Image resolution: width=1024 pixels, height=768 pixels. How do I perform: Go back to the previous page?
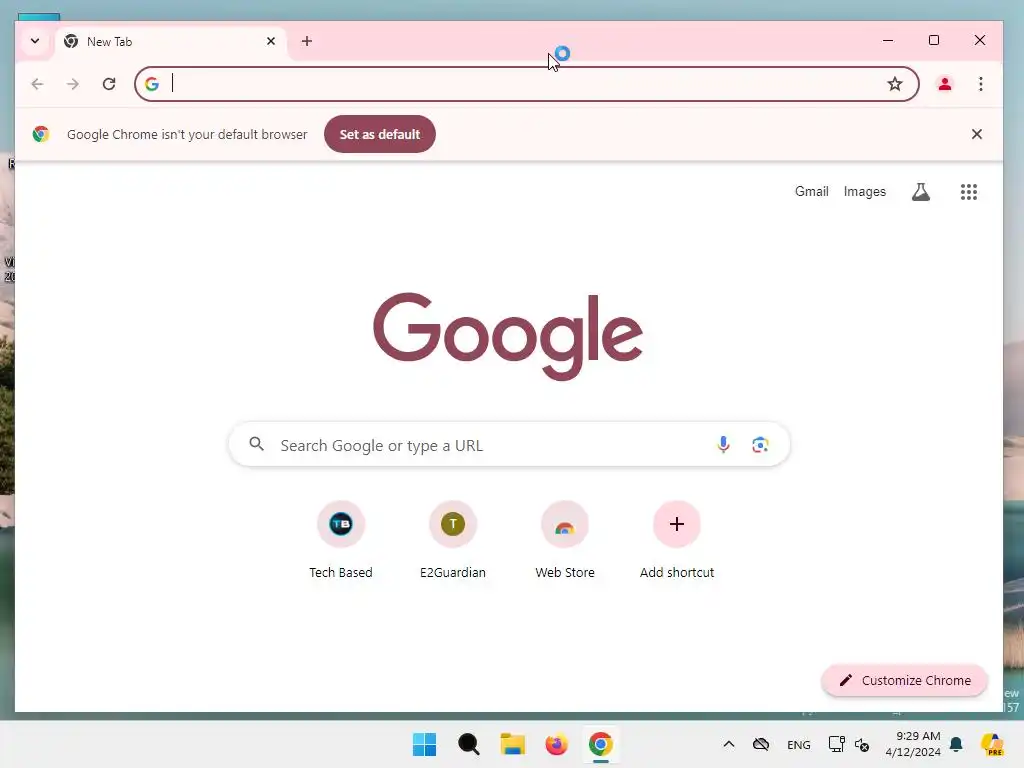[37, 84]
